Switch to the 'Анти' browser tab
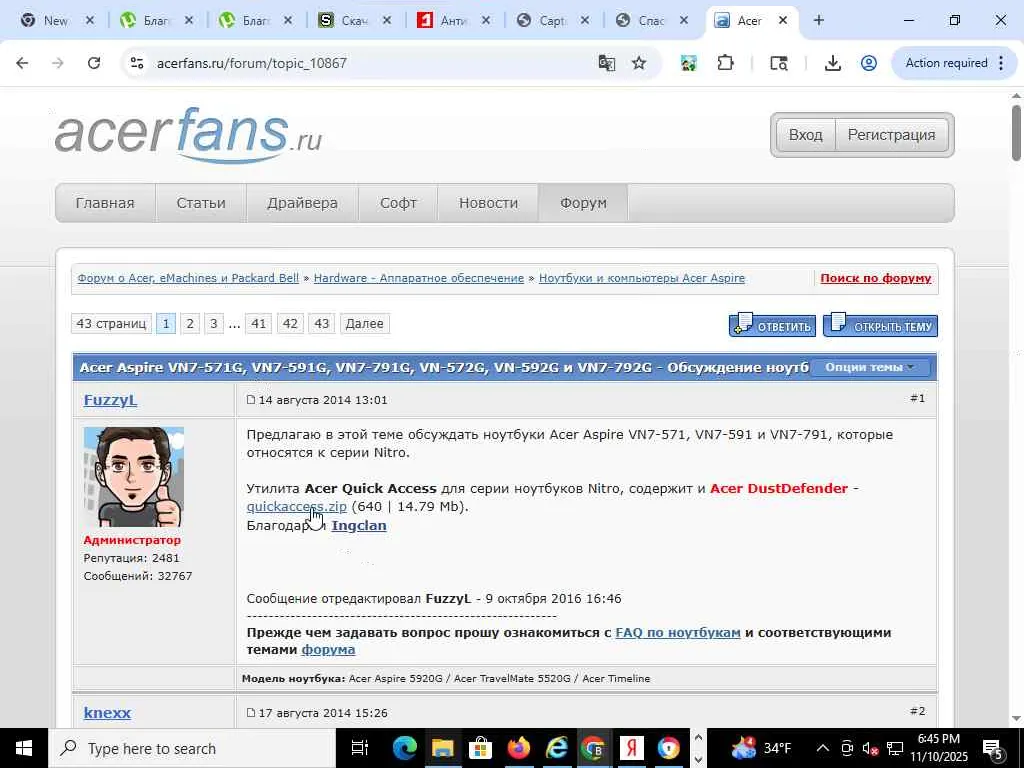This screenshot has height=768, width=1024. coord(454,21)
